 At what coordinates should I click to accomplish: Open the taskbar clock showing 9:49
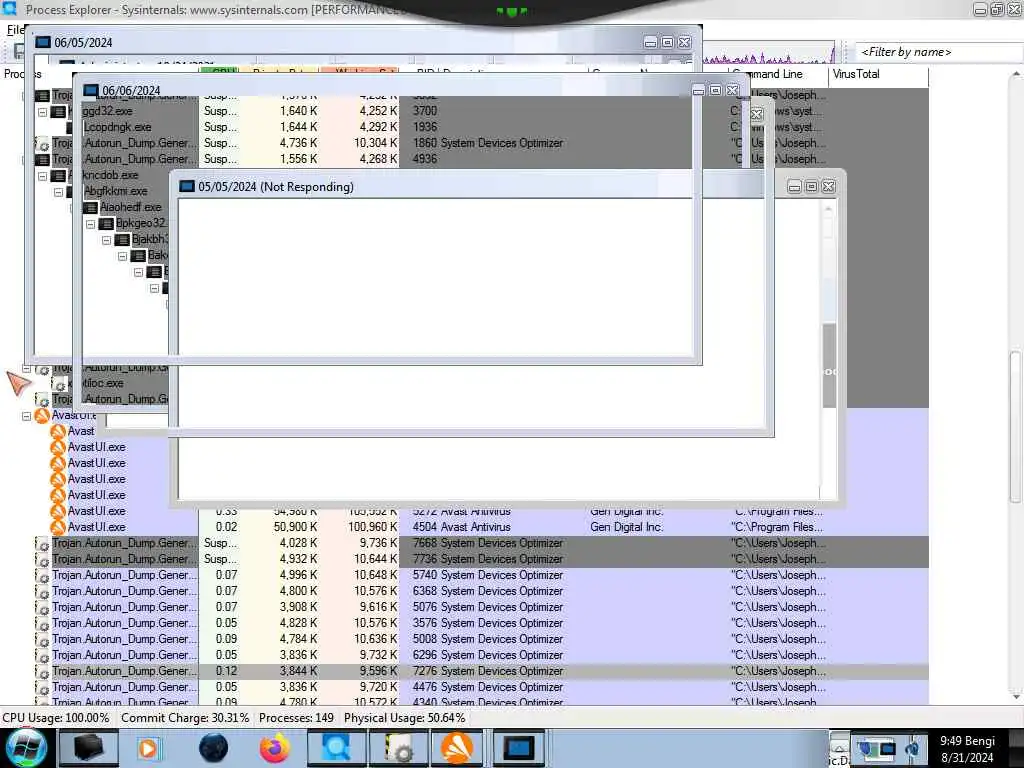click(x=967, y=749)
